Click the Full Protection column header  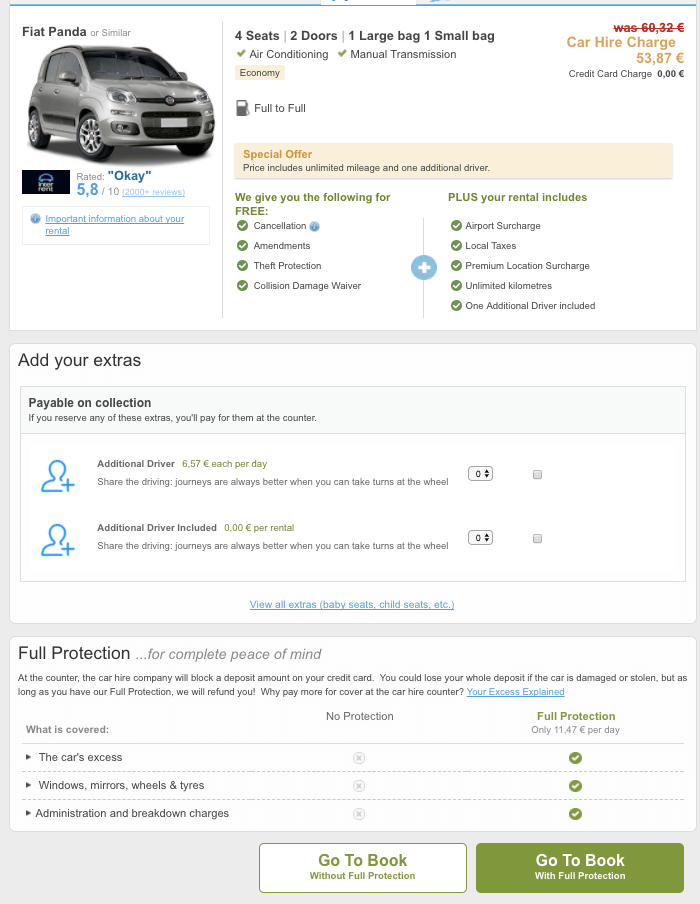576,716
